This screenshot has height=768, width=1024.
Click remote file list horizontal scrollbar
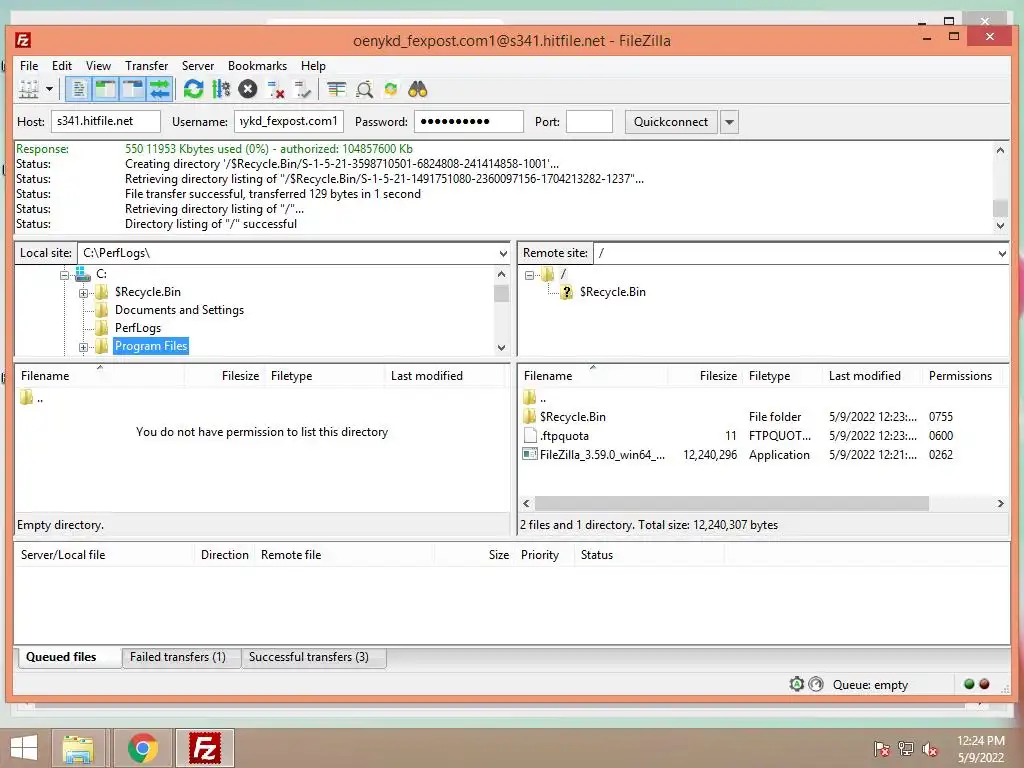coord(731,504)
